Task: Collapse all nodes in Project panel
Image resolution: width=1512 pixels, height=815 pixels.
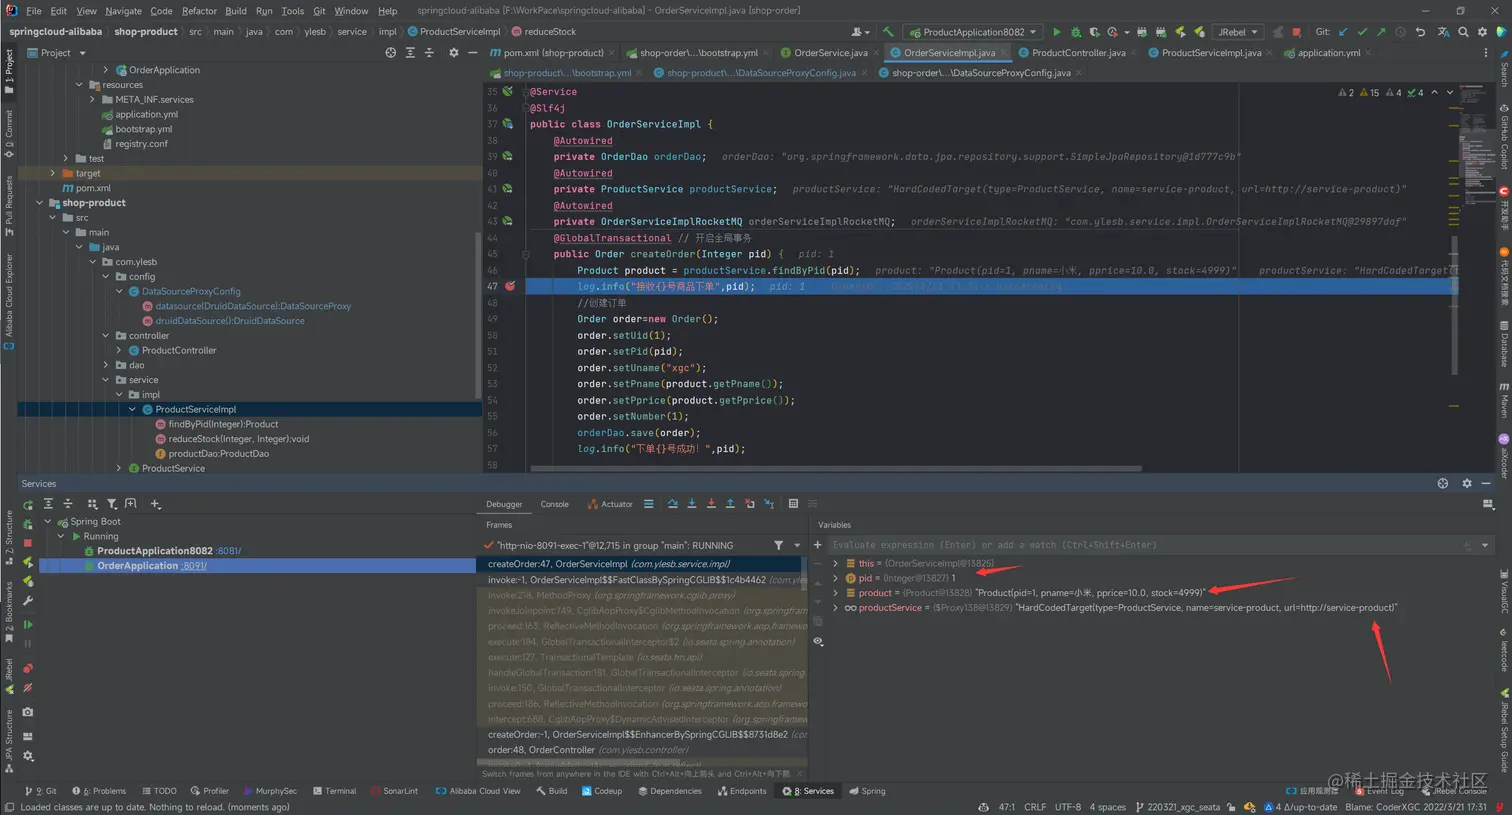Action: tap(429, 53)
